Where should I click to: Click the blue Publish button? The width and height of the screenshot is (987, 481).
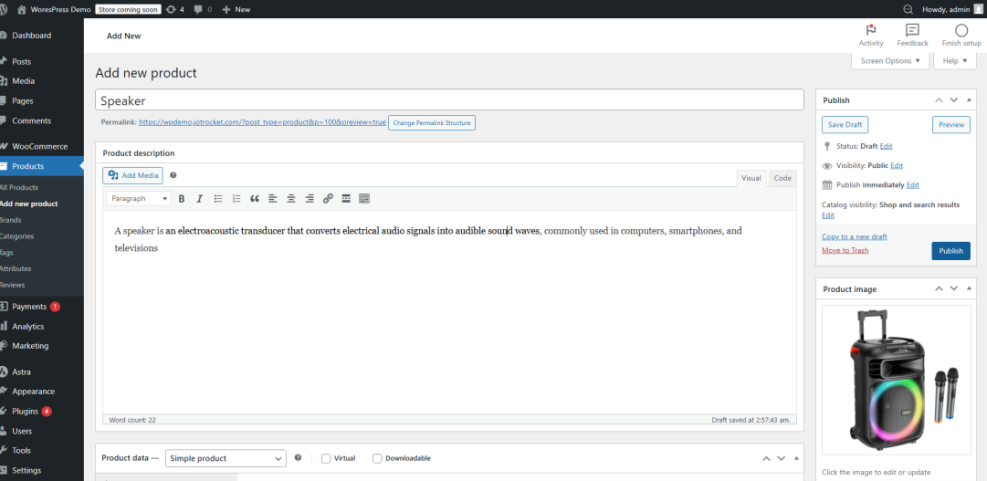coord(950,251)
